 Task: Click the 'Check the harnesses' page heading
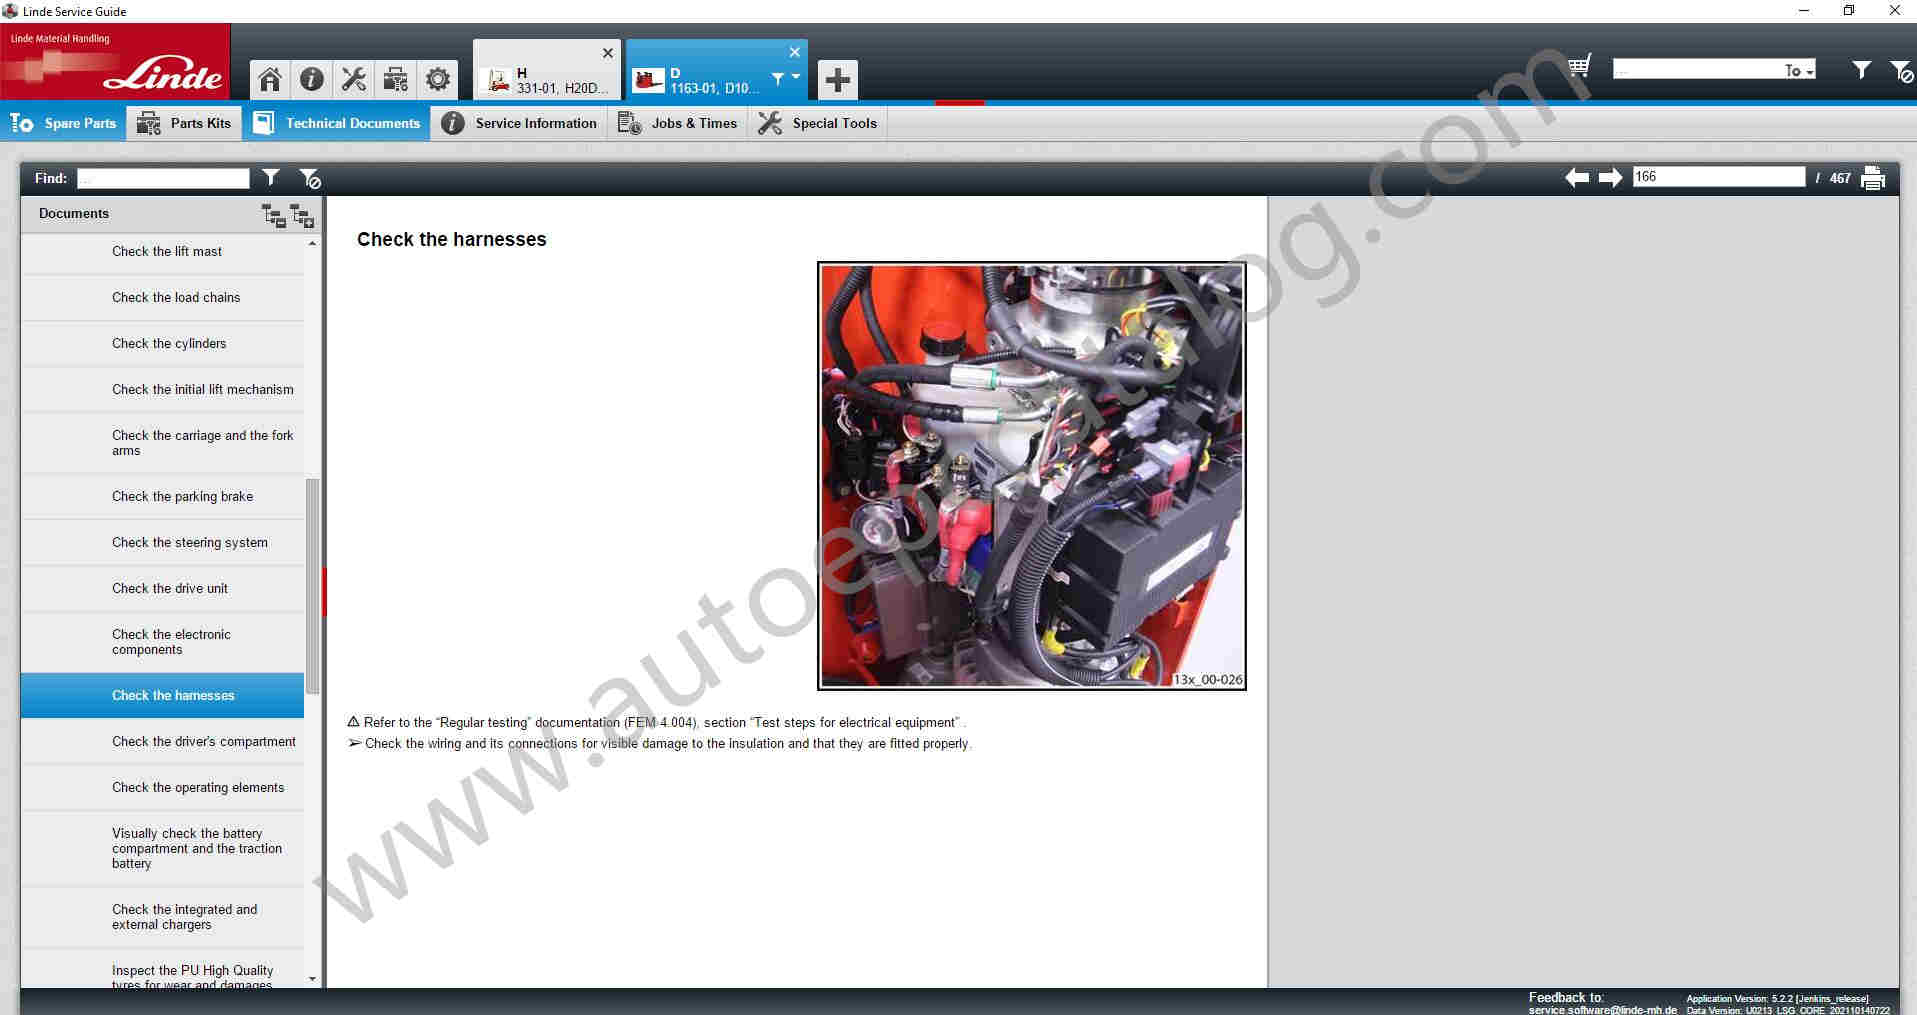452,239
